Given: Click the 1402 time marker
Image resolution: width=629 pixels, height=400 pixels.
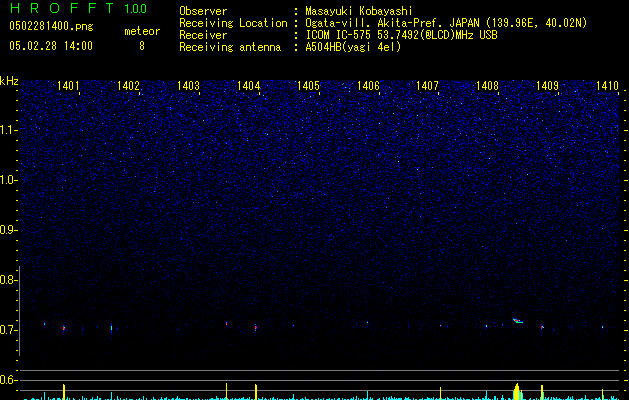Looking at the screenshot, I should [x=128, y=85].
